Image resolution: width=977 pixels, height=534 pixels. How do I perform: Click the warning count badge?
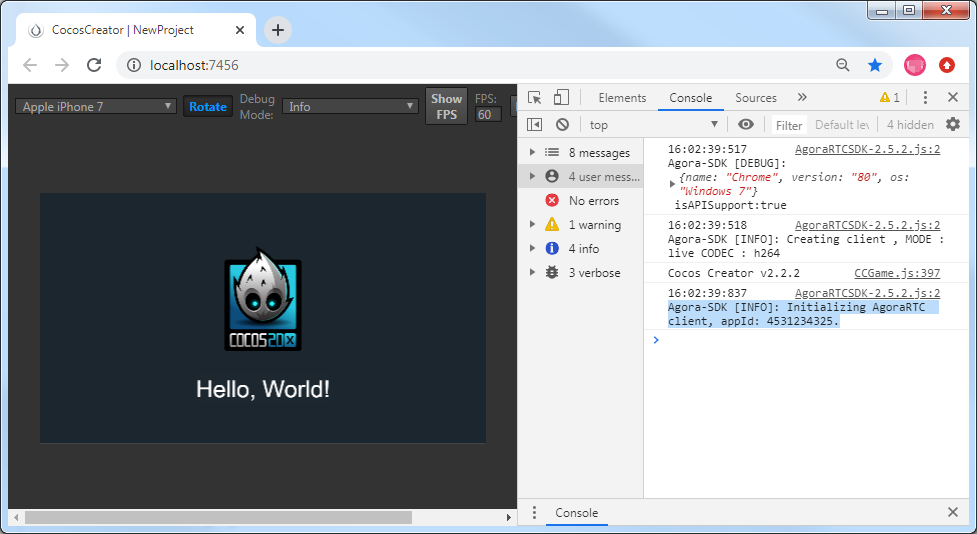coord(889,98)
